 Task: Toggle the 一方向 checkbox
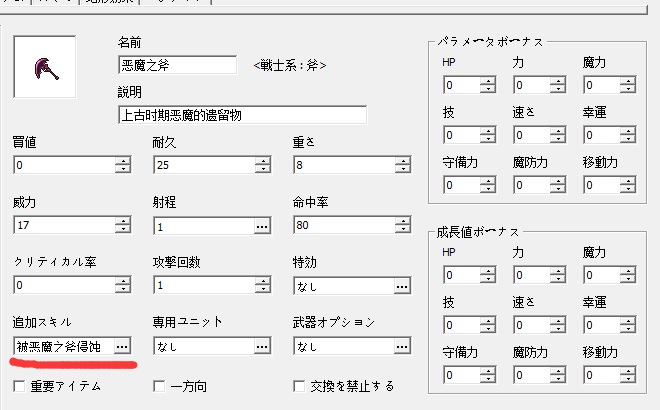[158, 385]
